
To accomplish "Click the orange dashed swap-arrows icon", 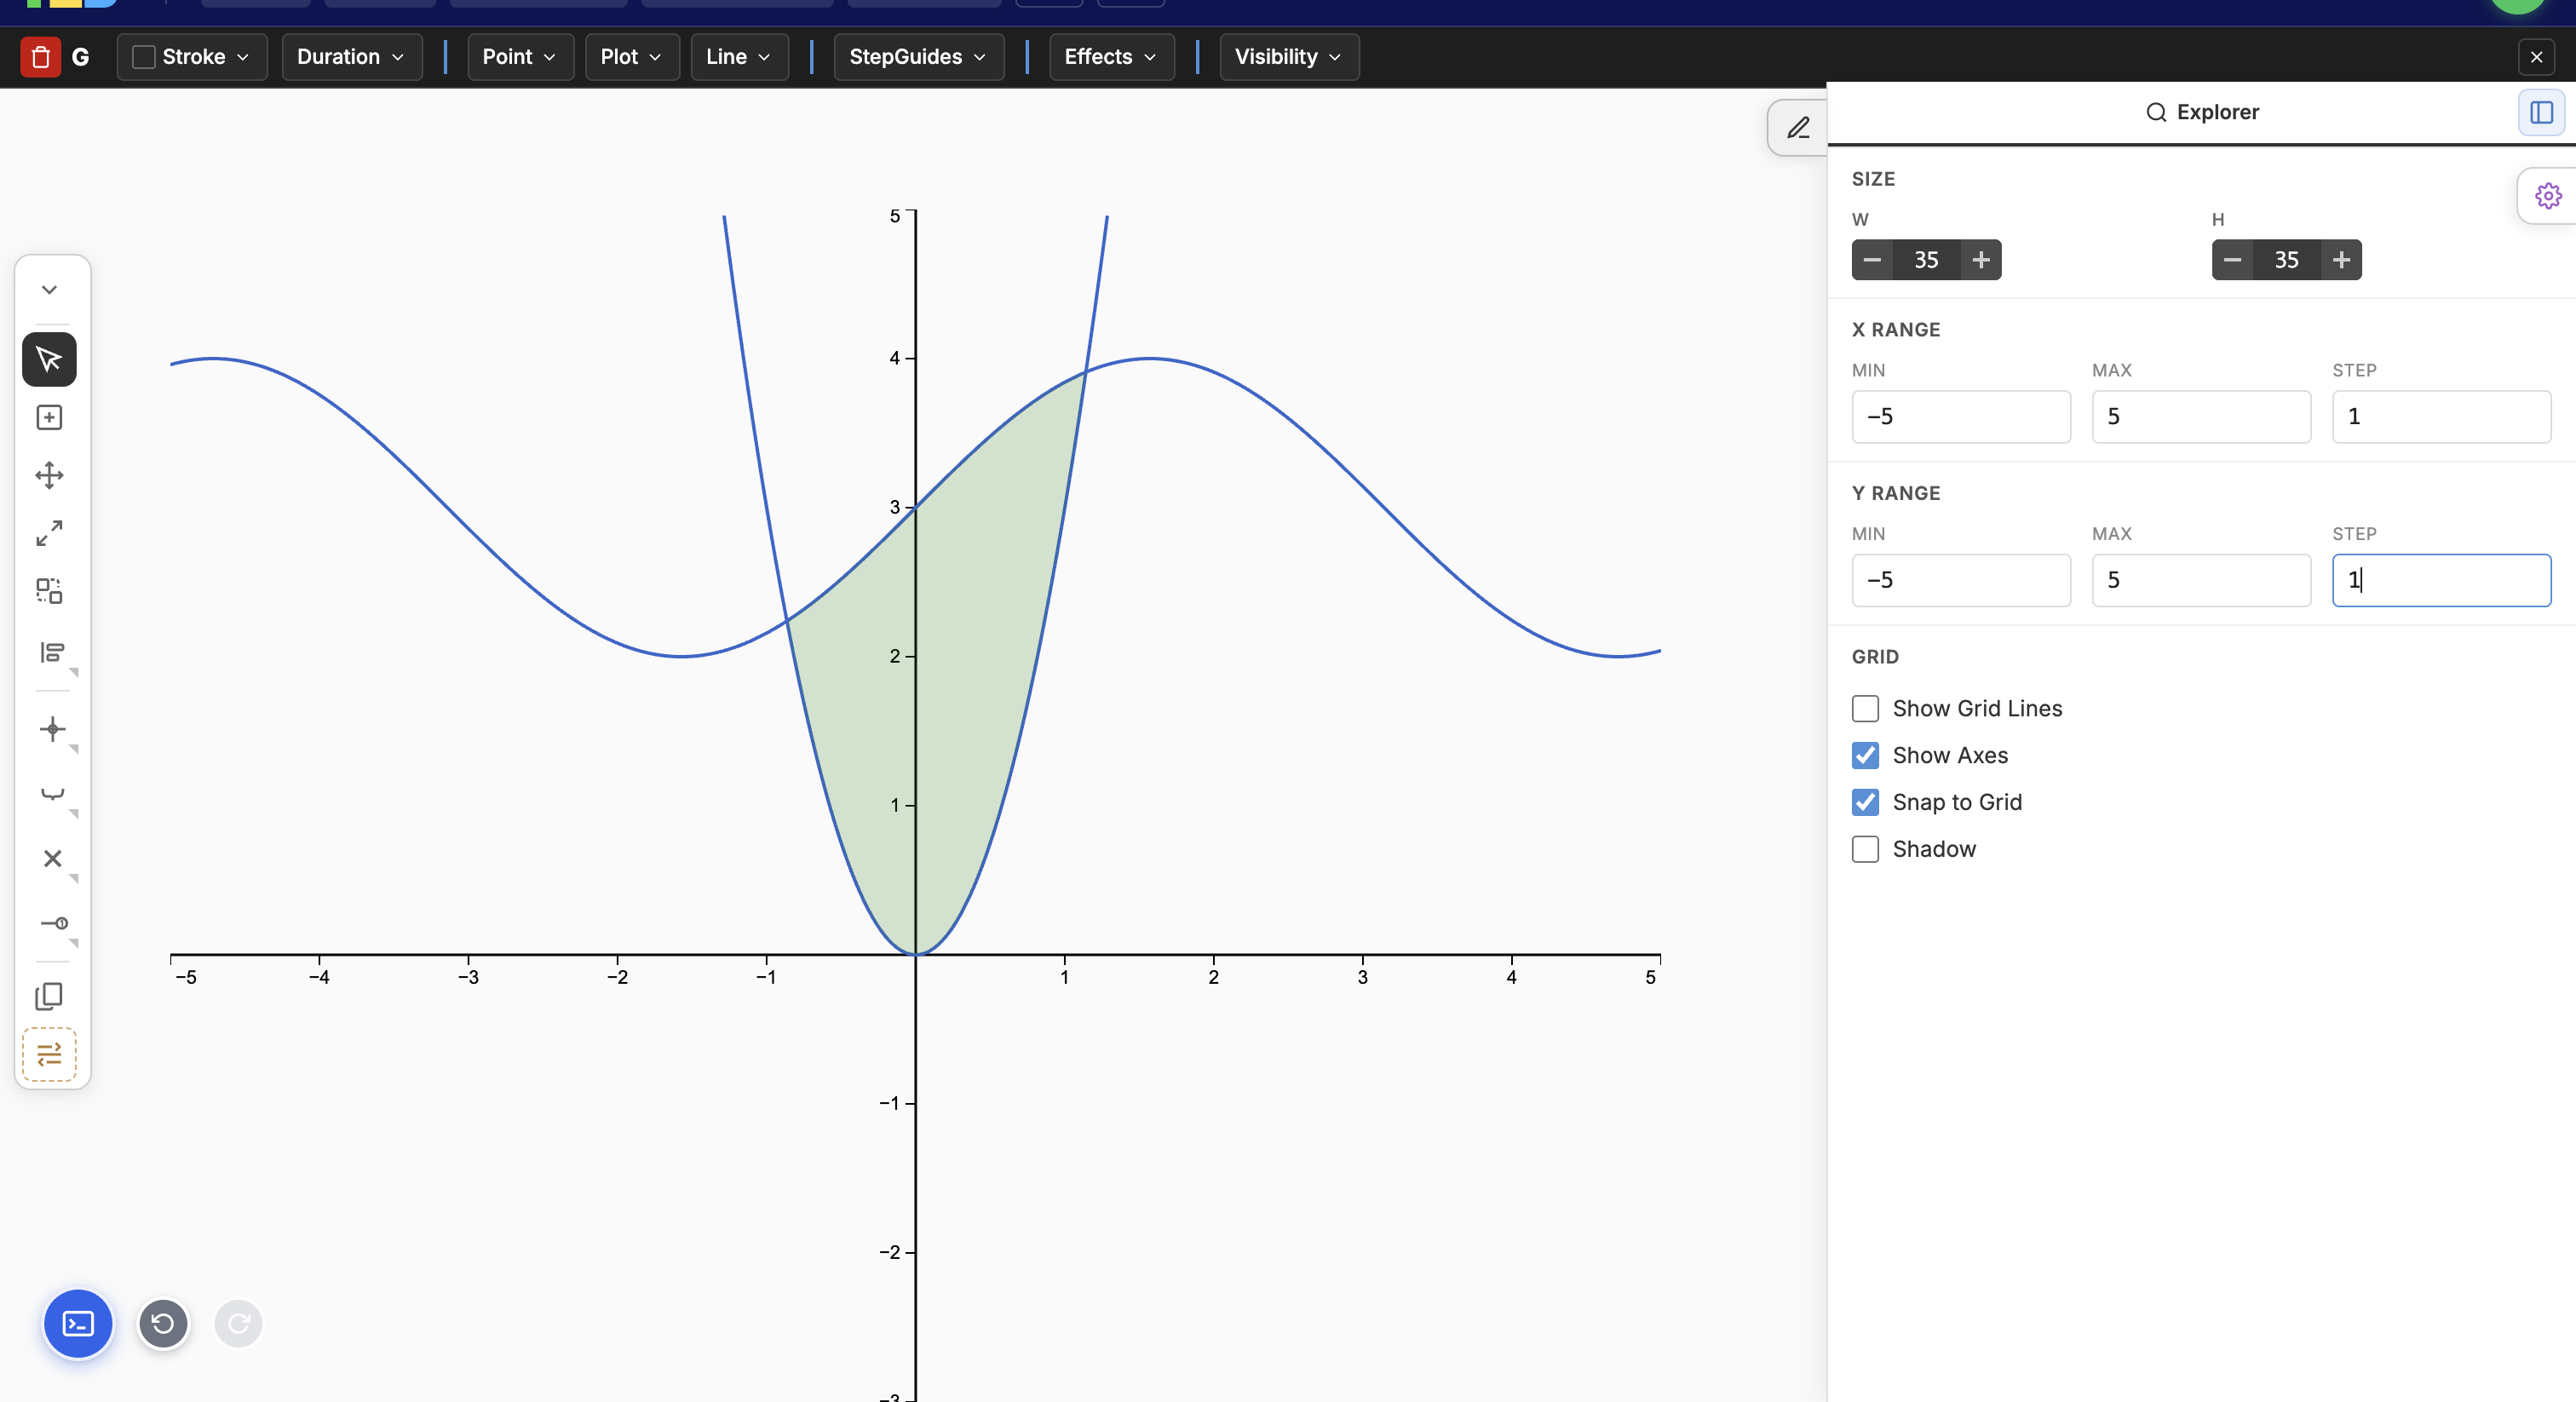I will (49, 1054).
